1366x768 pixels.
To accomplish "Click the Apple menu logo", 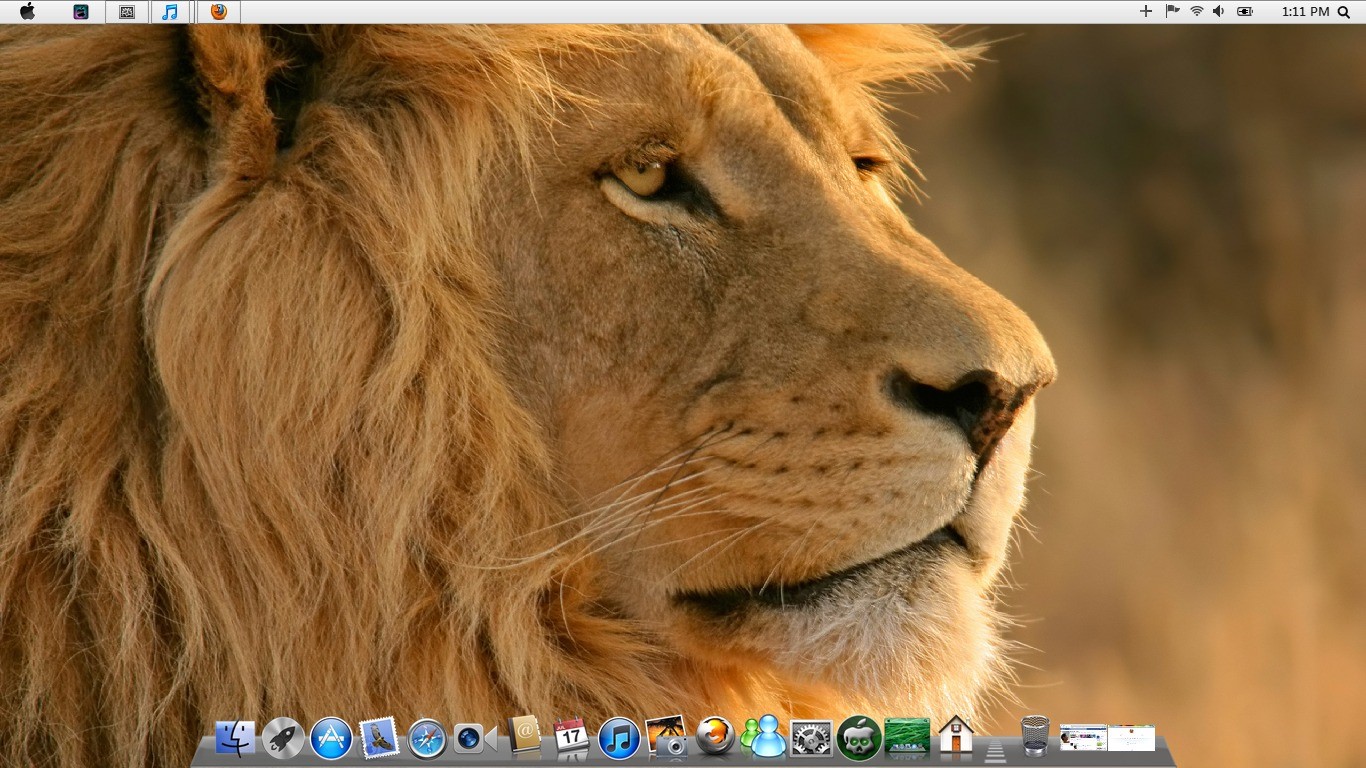I will point(27,12).
